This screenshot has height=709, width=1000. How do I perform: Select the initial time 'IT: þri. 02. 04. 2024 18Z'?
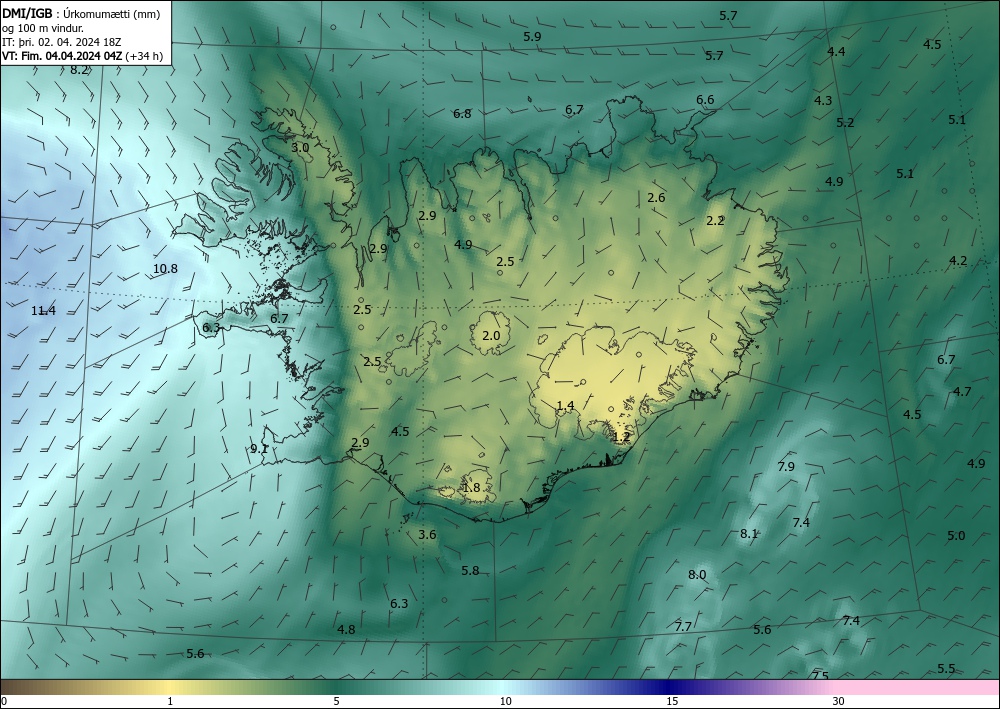[62, 42]
